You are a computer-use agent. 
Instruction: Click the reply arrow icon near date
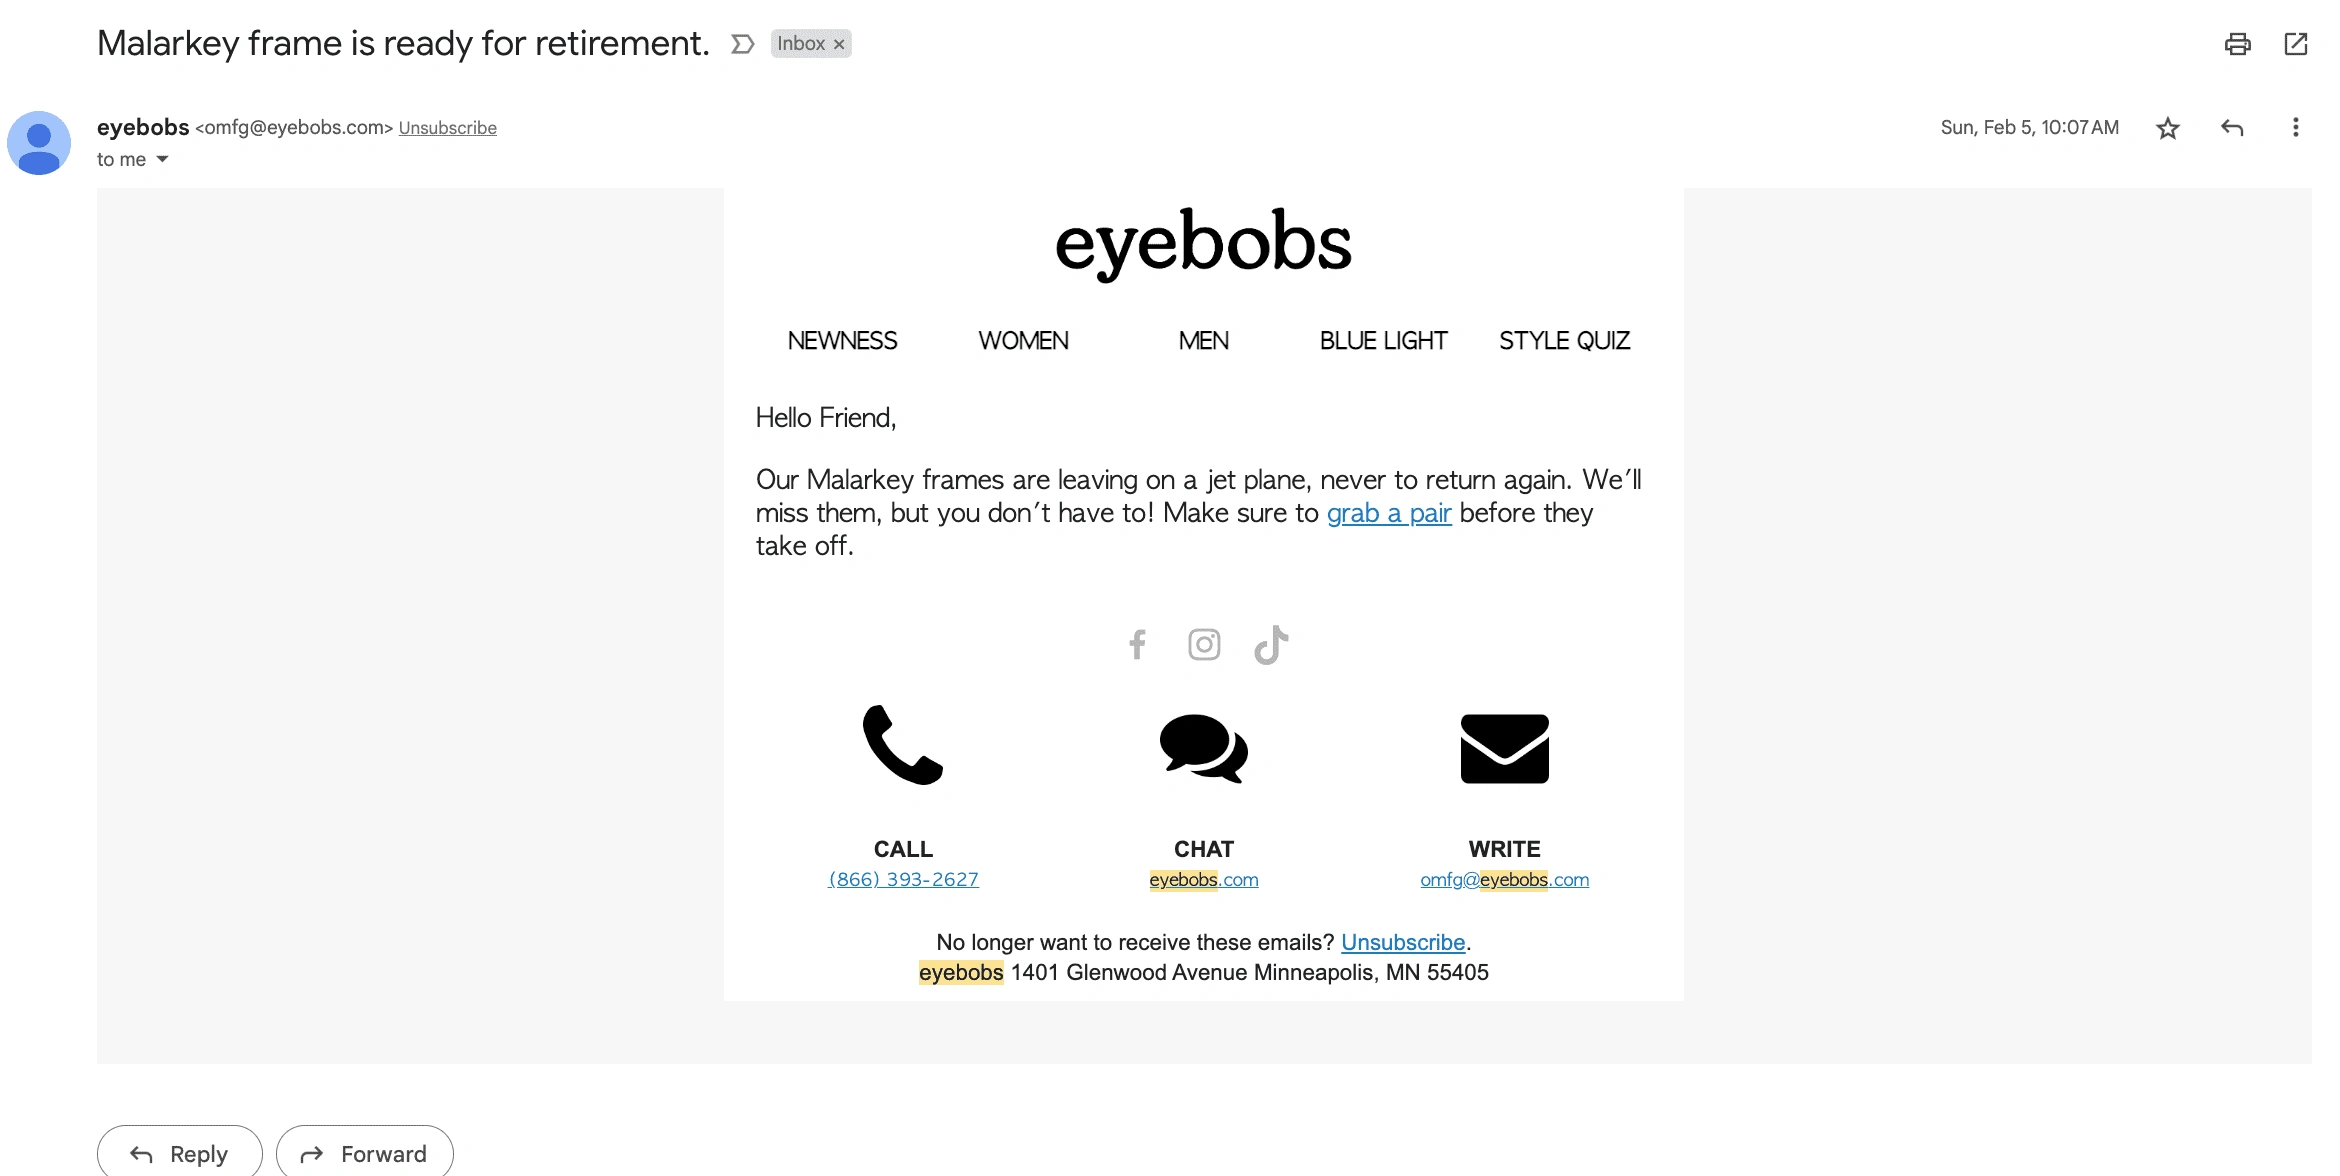(x=2232, y=128)
